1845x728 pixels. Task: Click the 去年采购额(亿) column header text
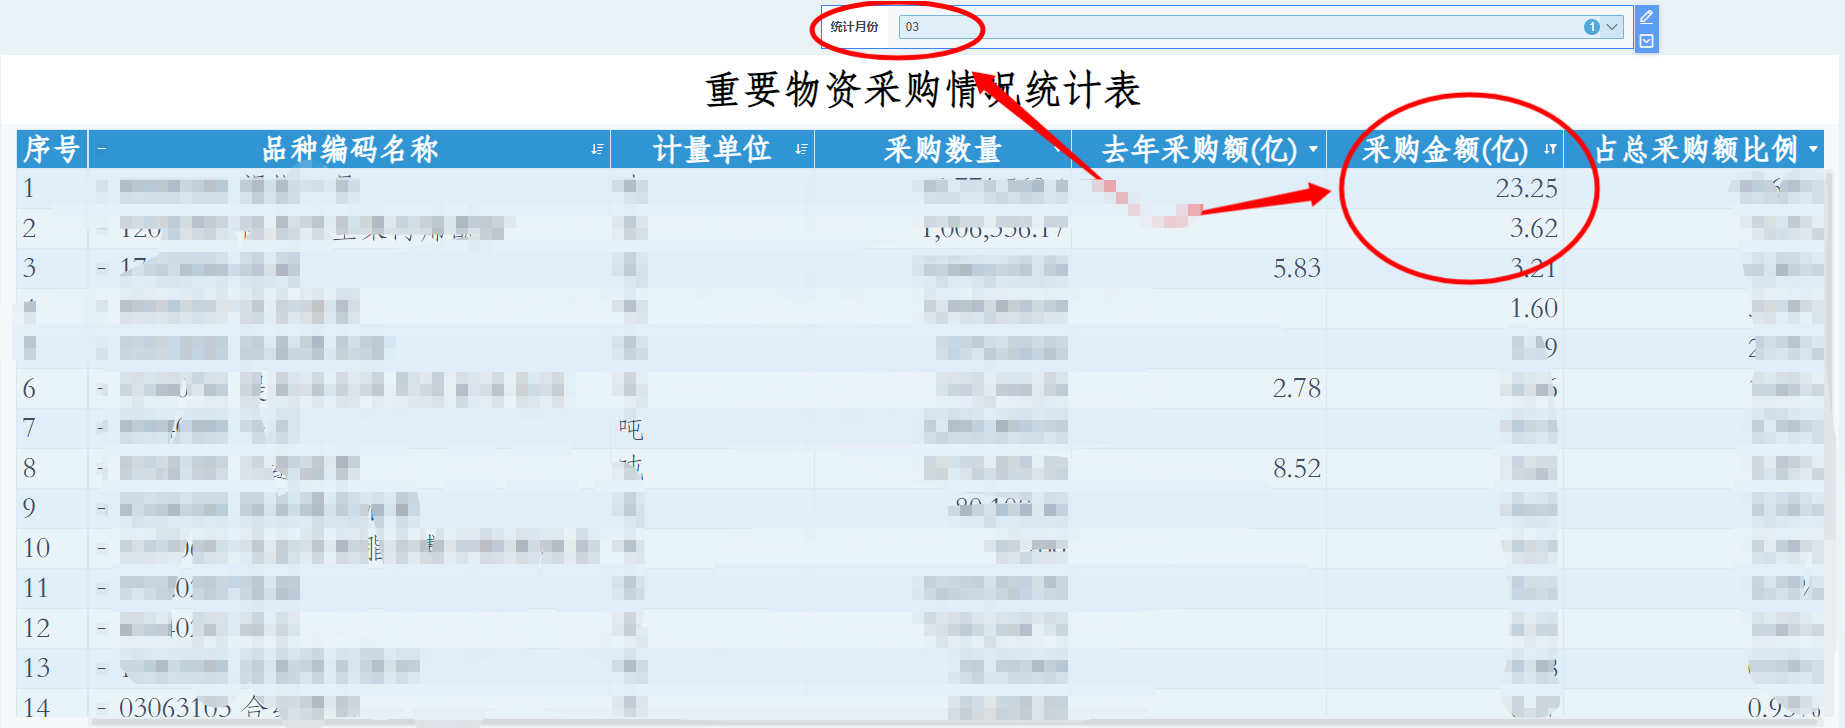[x=1199, y=149]
